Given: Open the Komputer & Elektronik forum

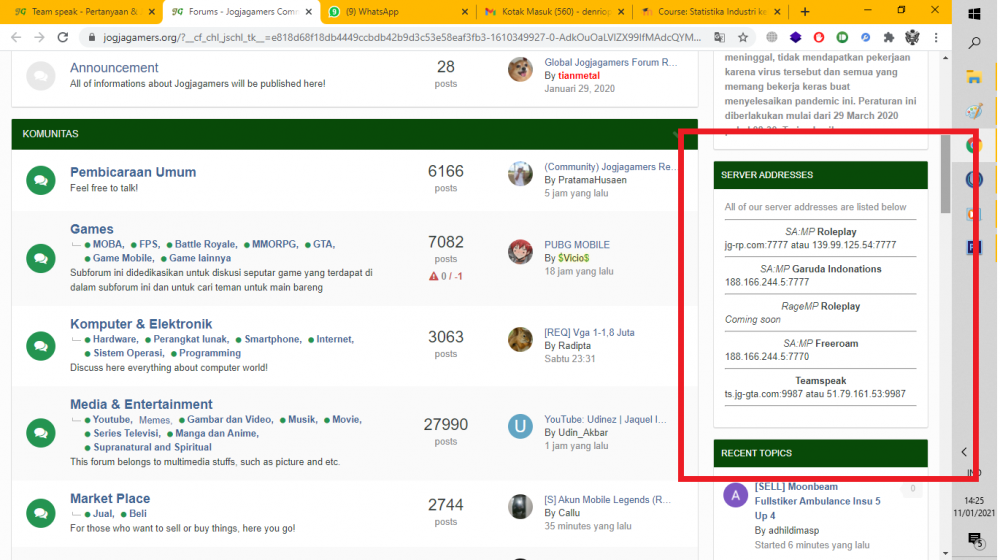Looking at the screenshot, I should pyautogui.click(x=141, y=324).
